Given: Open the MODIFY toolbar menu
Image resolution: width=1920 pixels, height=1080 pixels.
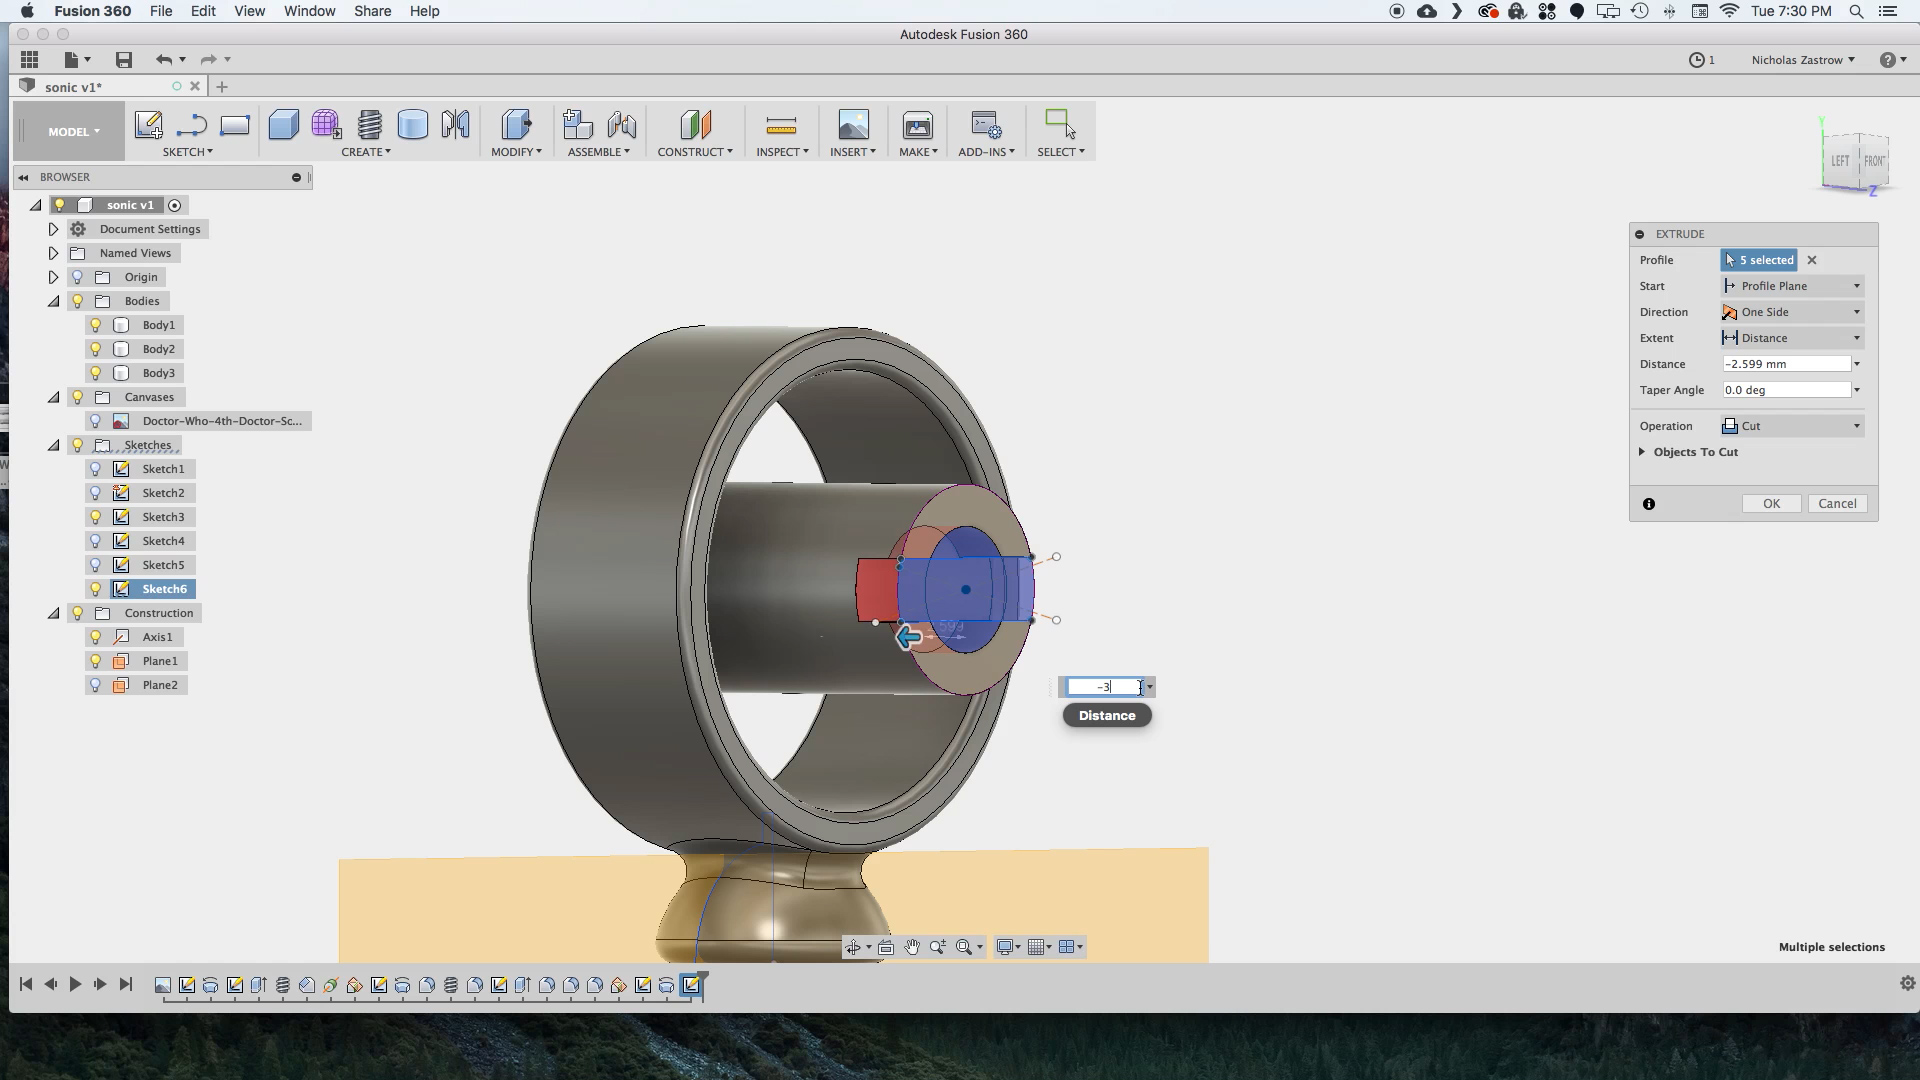Looking at the screenshot, I should pyautogui.click(x=516, y=152).
